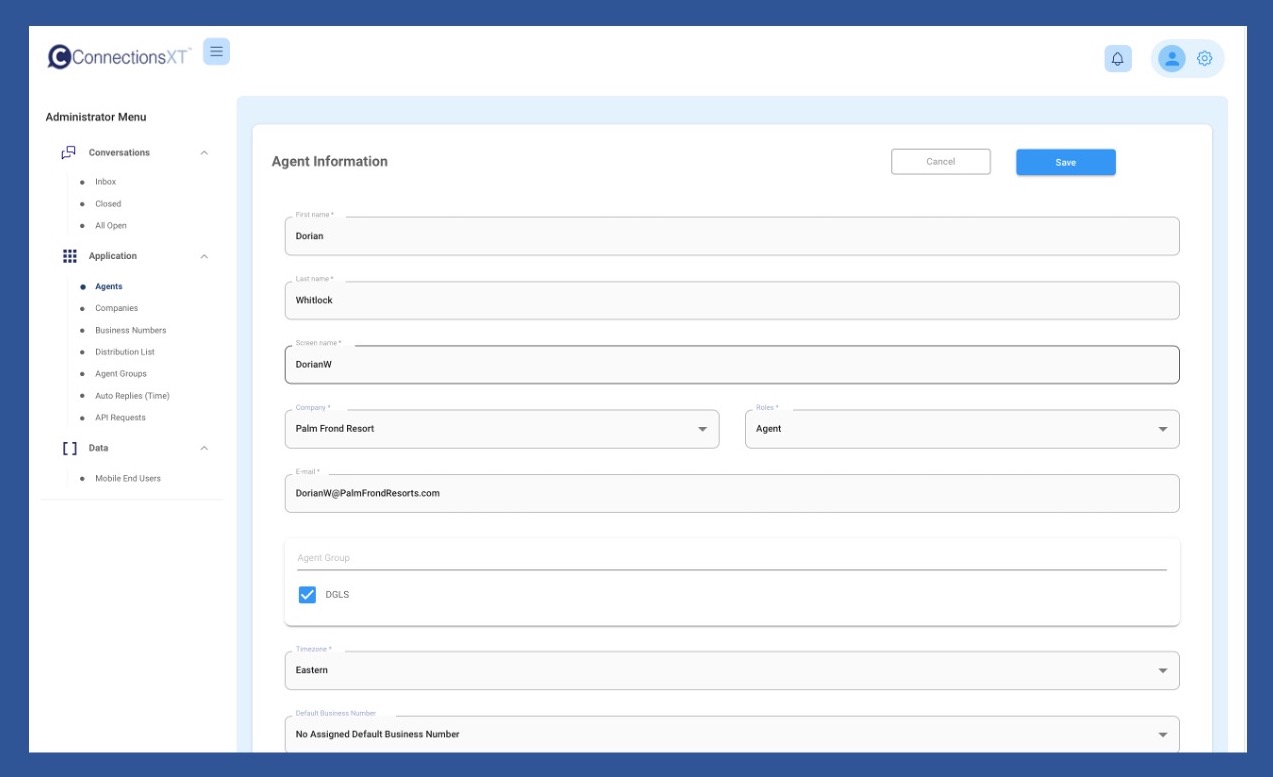Open the settings gear icon
The height and width of the screenshot is (777, 1273).
pyautogui.click(x=1204, y=59)
